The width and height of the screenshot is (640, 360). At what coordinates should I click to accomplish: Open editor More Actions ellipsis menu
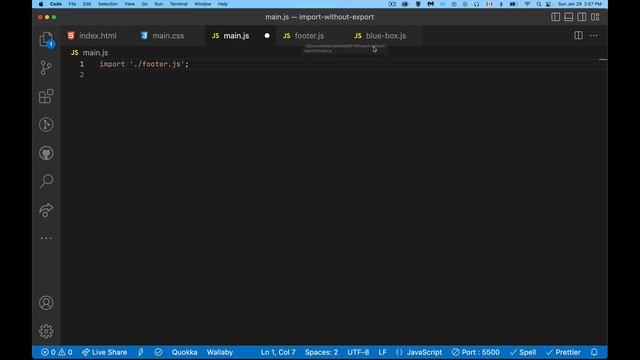coord(593,36)
